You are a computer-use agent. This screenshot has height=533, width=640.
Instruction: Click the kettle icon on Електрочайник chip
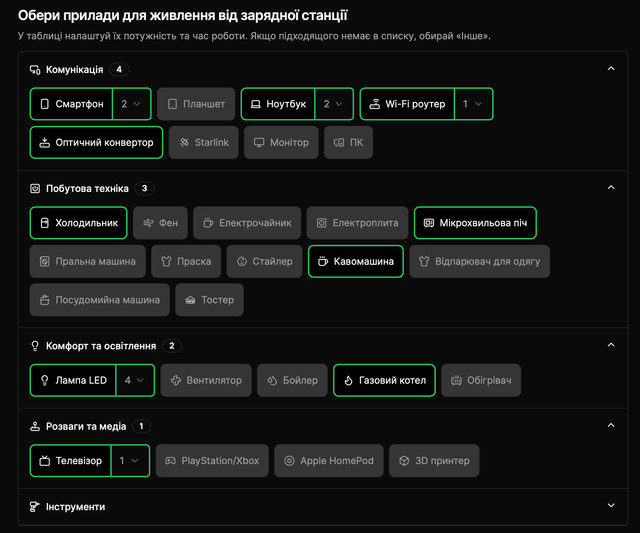pos(208,223)
